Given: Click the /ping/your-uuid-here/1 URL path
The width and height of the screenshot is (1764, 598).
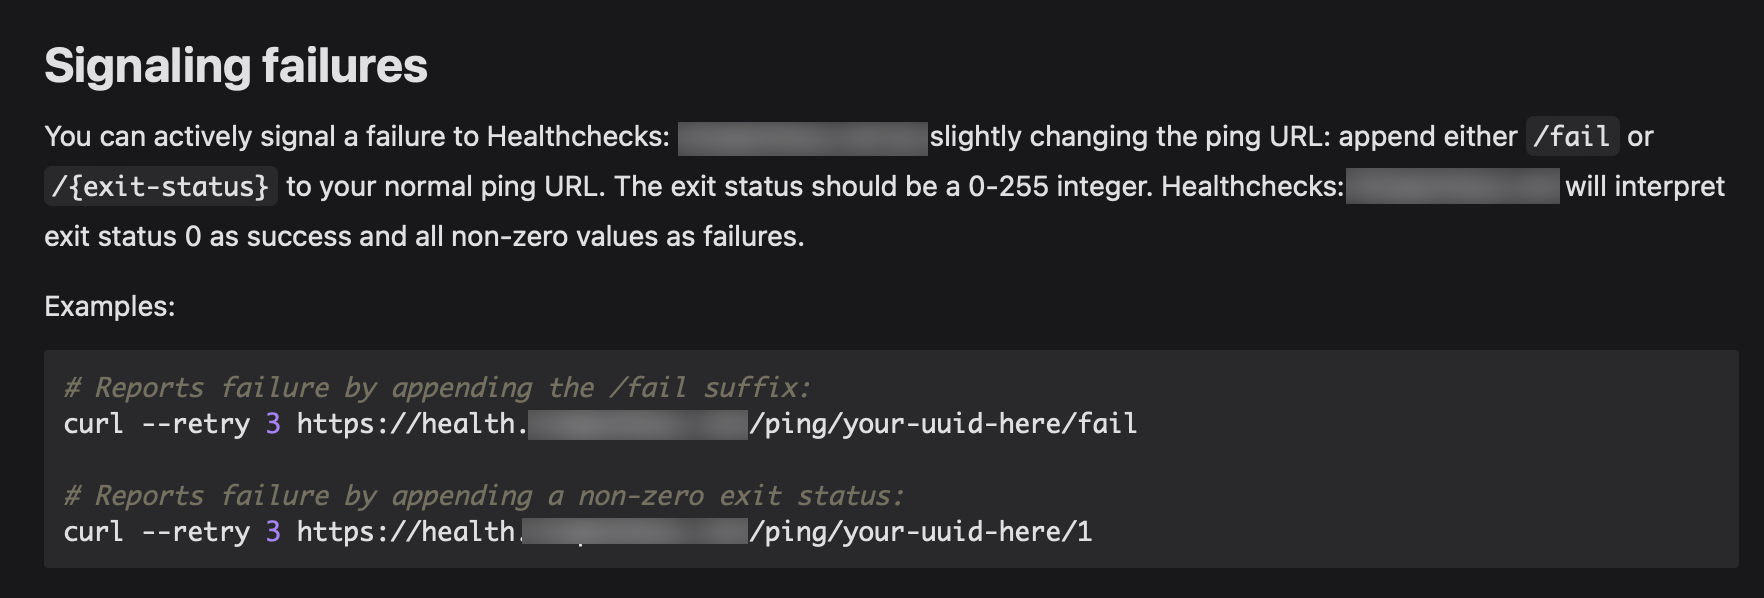Looking at the screenshot, I should 921,532.
